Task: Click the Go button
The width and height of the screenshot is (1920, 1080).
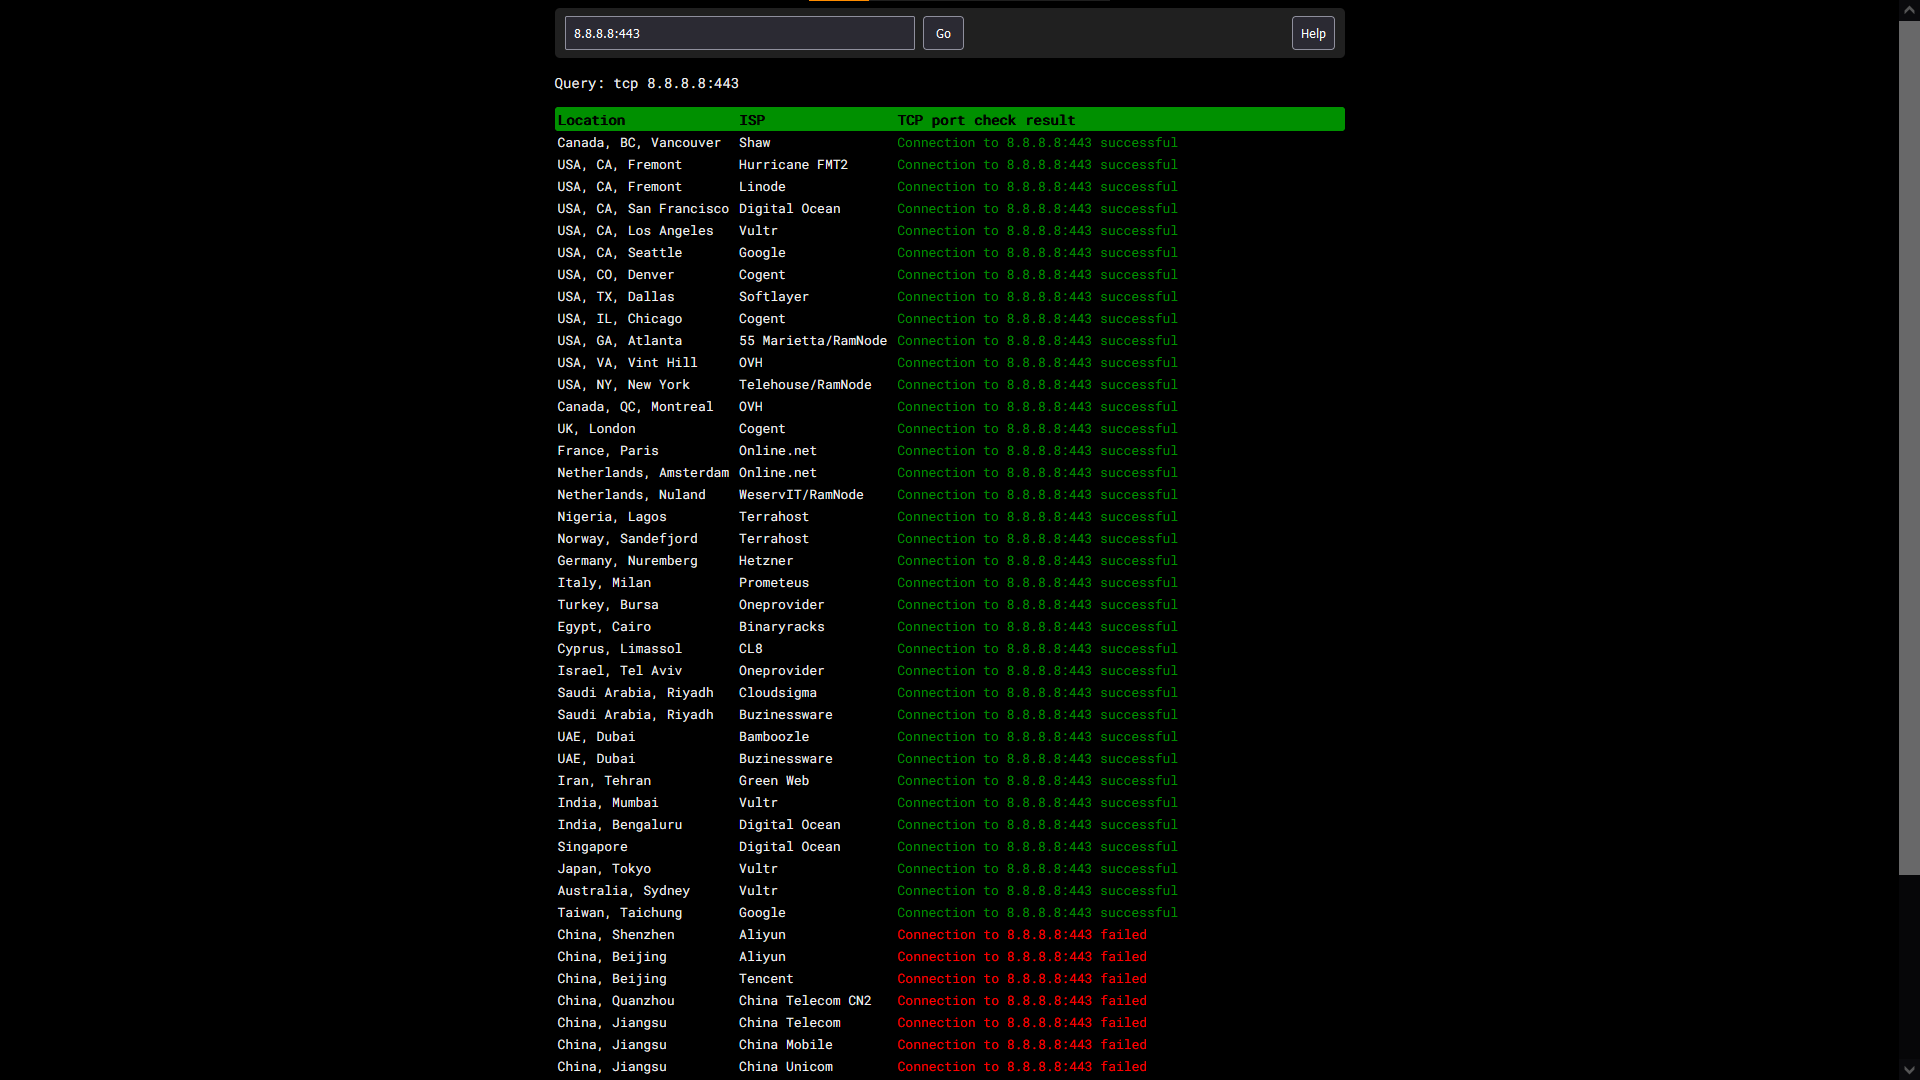Action: [x=942, y=33]
